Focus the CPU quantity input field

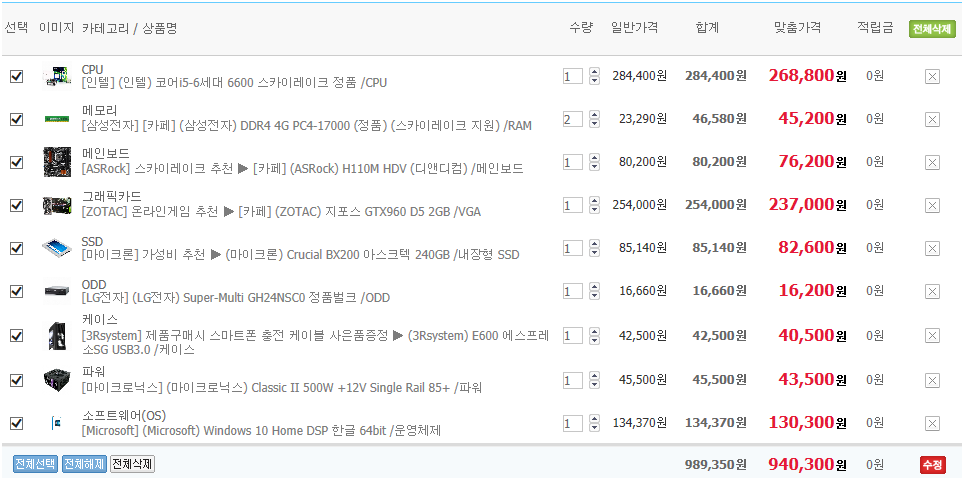coord(572,76)
